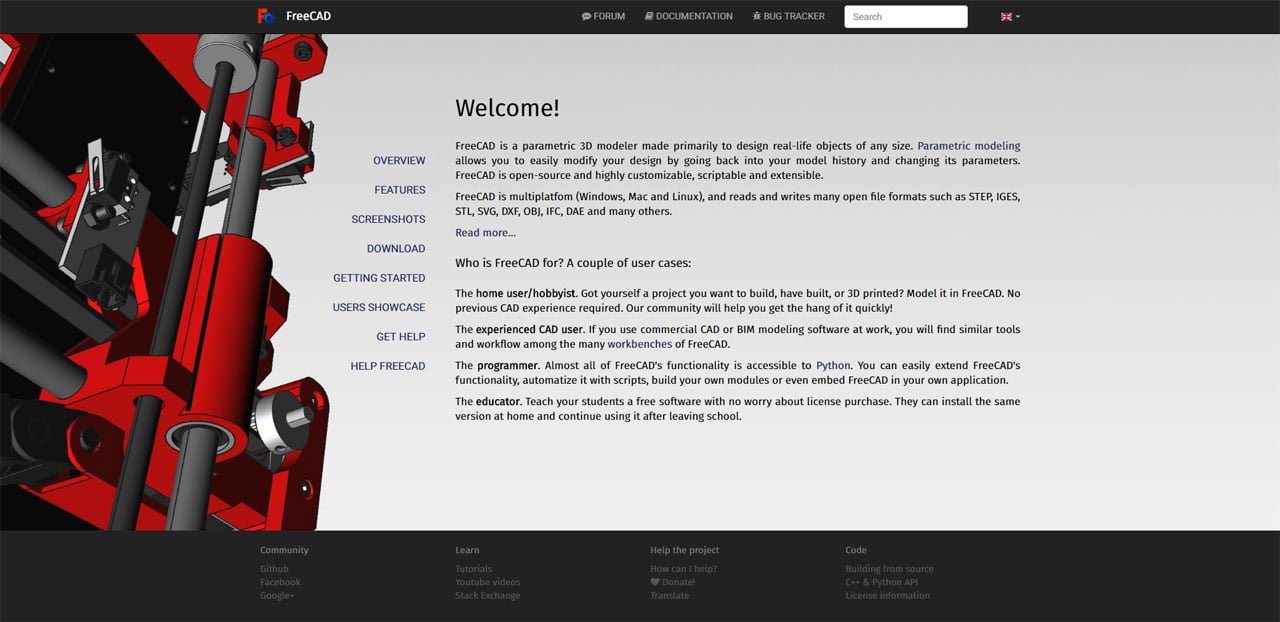Open the FORUM menu item

pyautogui.click(x=603, y=17)
